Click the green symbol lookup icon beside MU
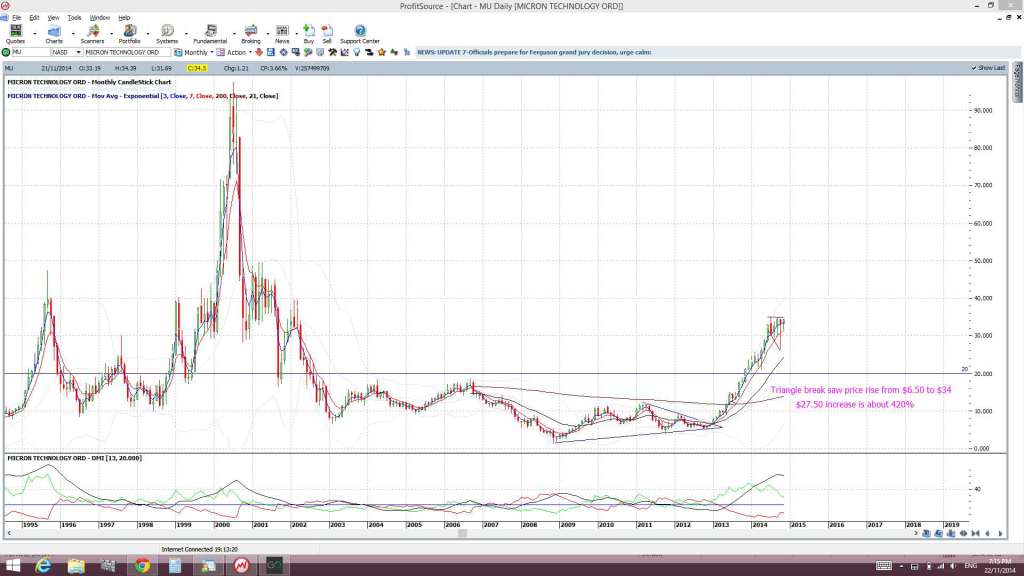This screenshot has height=576, width=1024. pyautogui.click(x=6, y=52)
